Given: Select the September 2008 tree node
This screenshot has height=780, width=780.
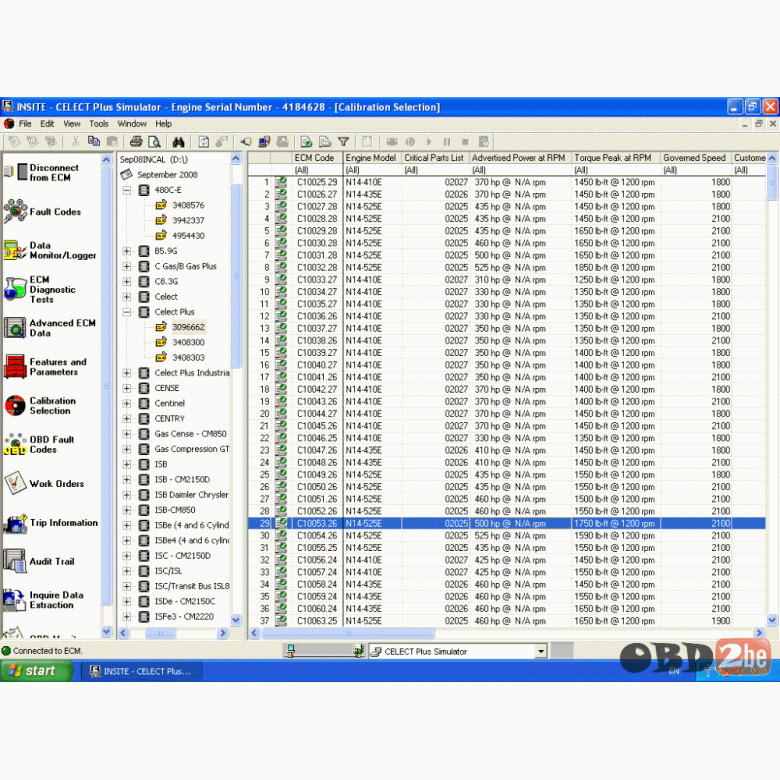Looking at the screenshot, I should click(167, 175).
